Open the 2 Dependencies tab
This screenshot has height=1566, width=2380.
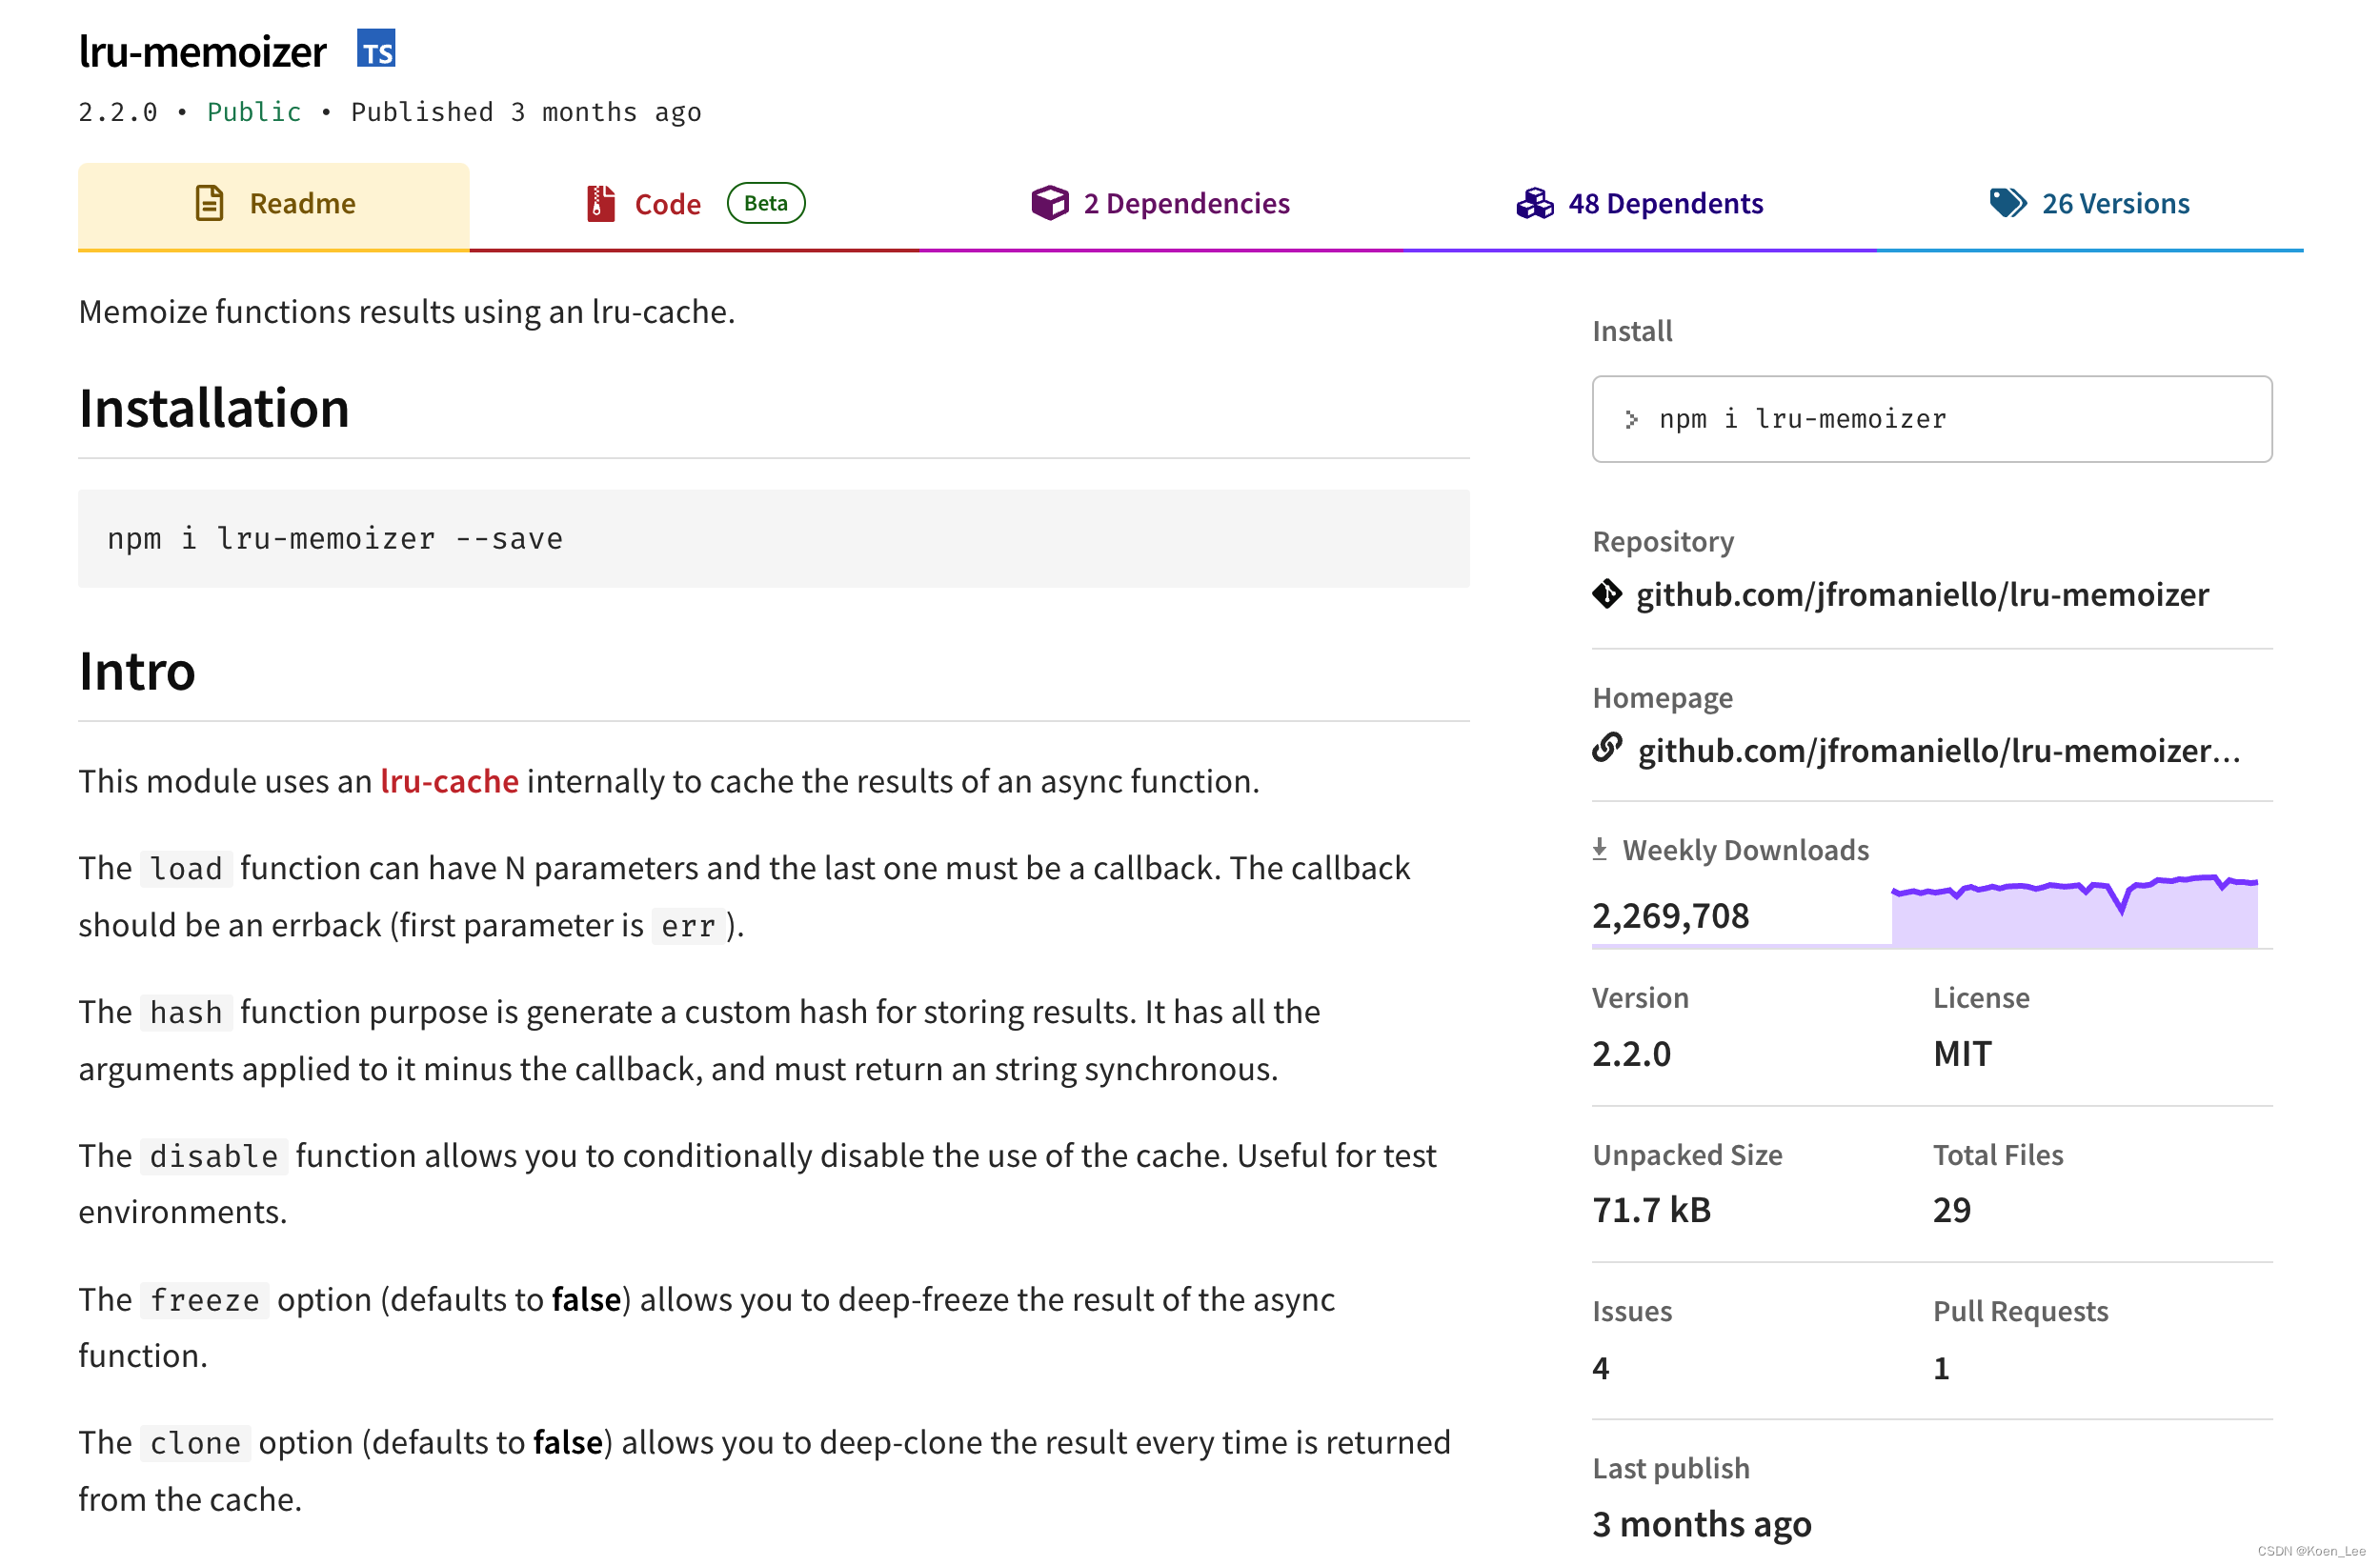1186,204
